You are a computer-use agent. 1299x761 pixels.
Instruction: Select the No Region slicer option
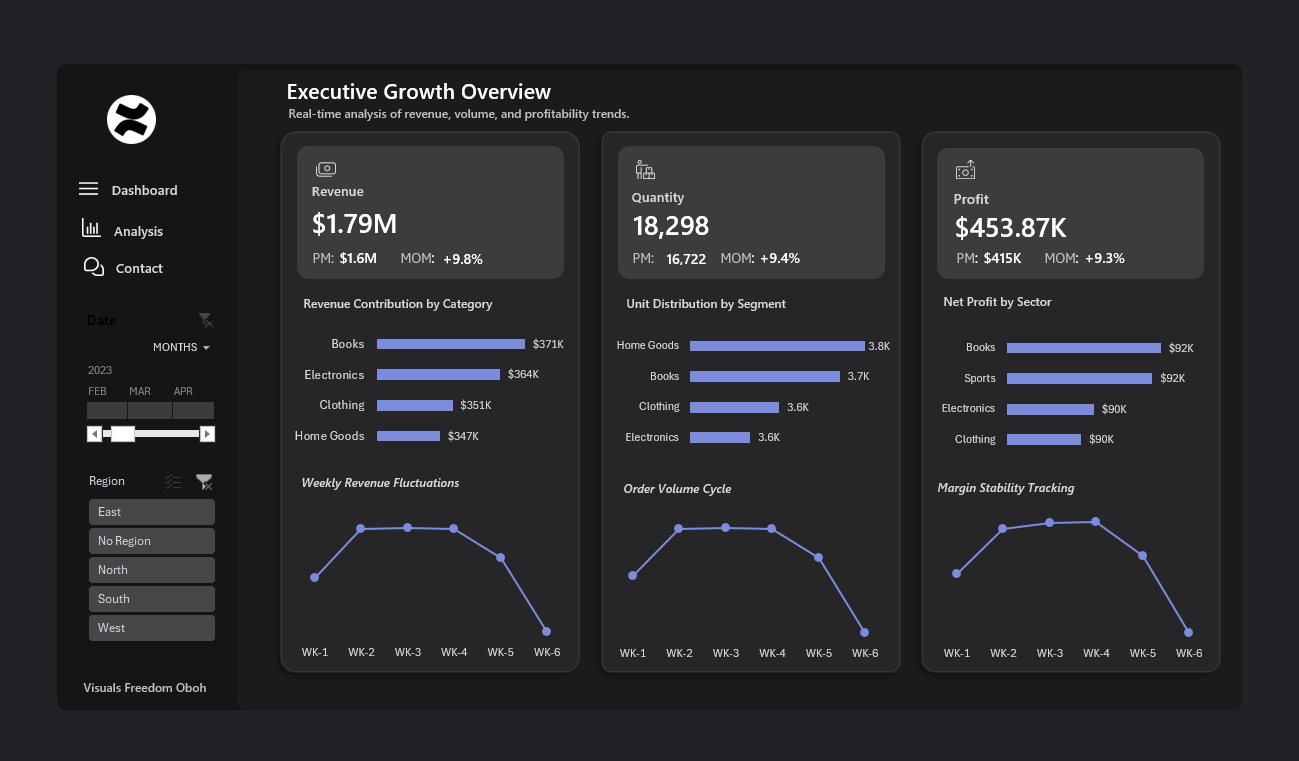point(151,541)
